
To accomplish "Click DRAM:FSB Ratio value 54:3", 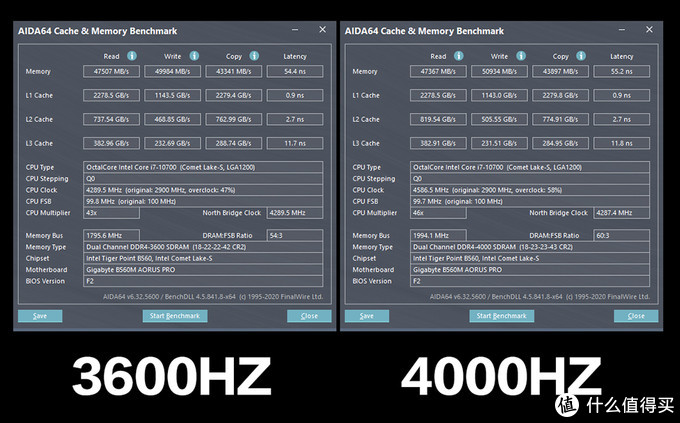I will (295, 236).
